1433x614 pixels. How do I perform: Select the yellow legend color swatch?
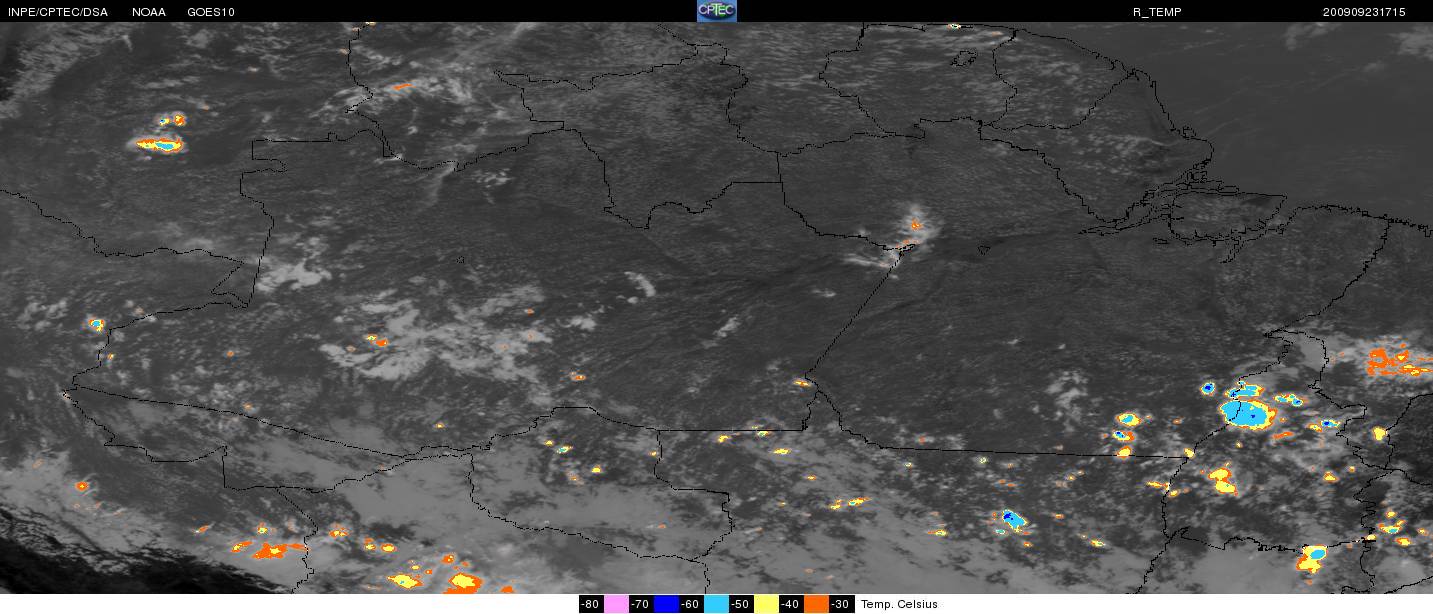(766, 604)
